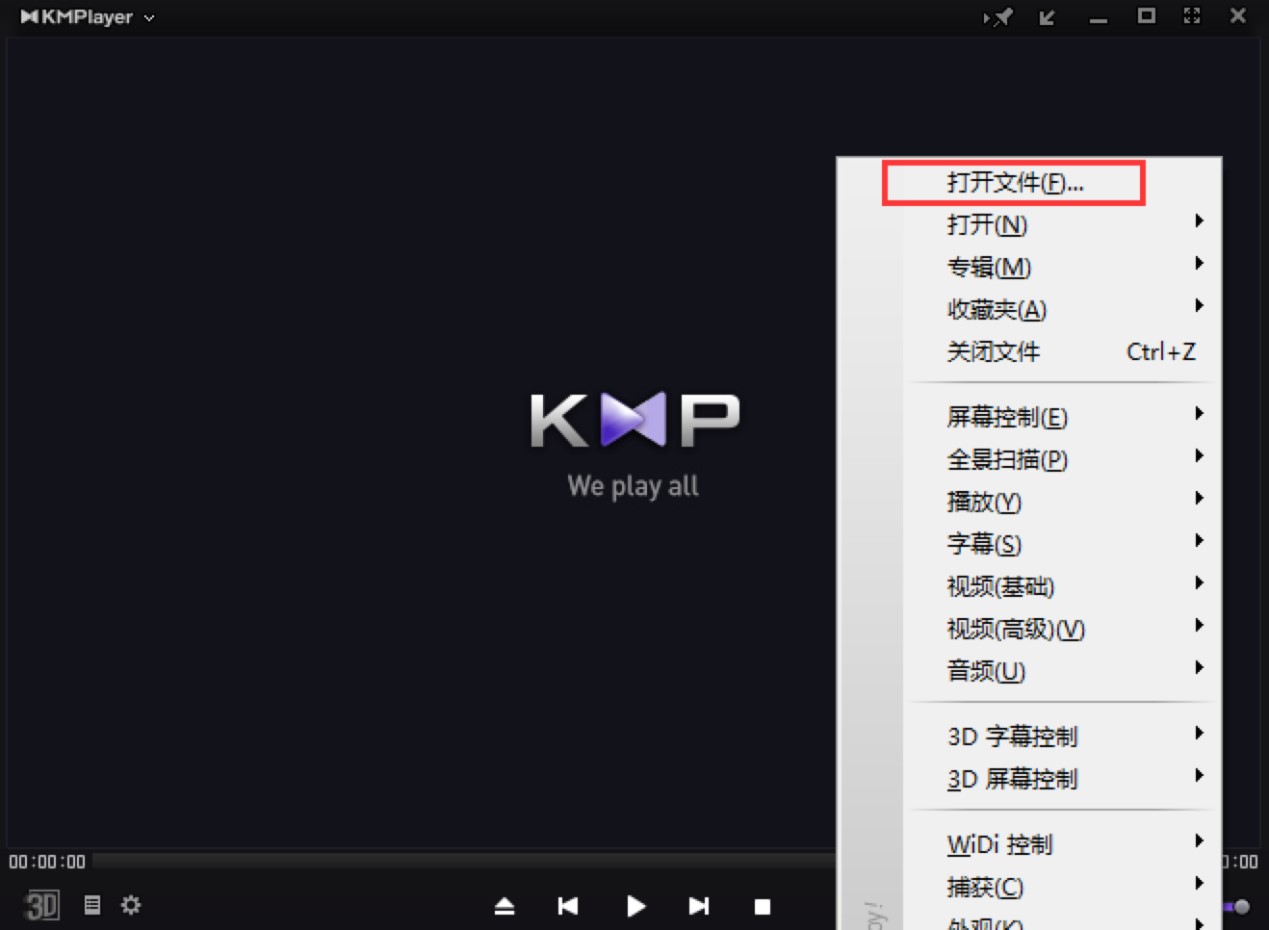Viewport: 1269px width, 930px height.
Task: Expand the KMPlayer title bar menu
Action: (x=146, y=16)
